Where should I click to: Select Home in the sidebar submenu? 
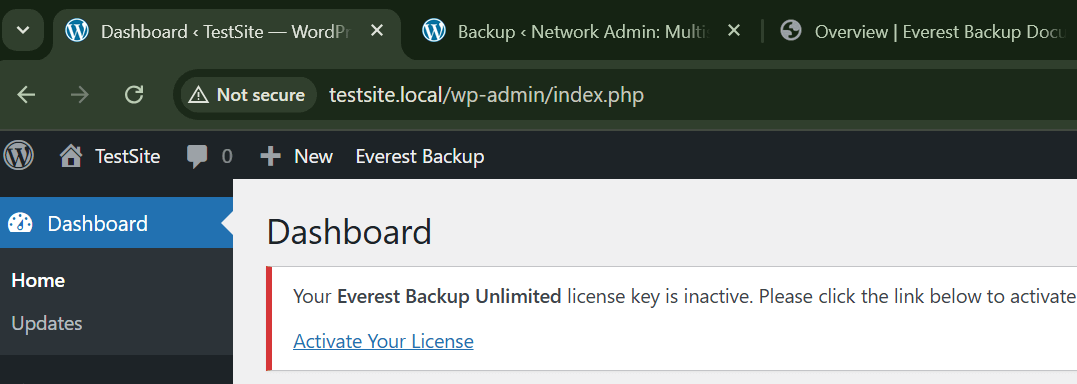(x=38, y=280)
